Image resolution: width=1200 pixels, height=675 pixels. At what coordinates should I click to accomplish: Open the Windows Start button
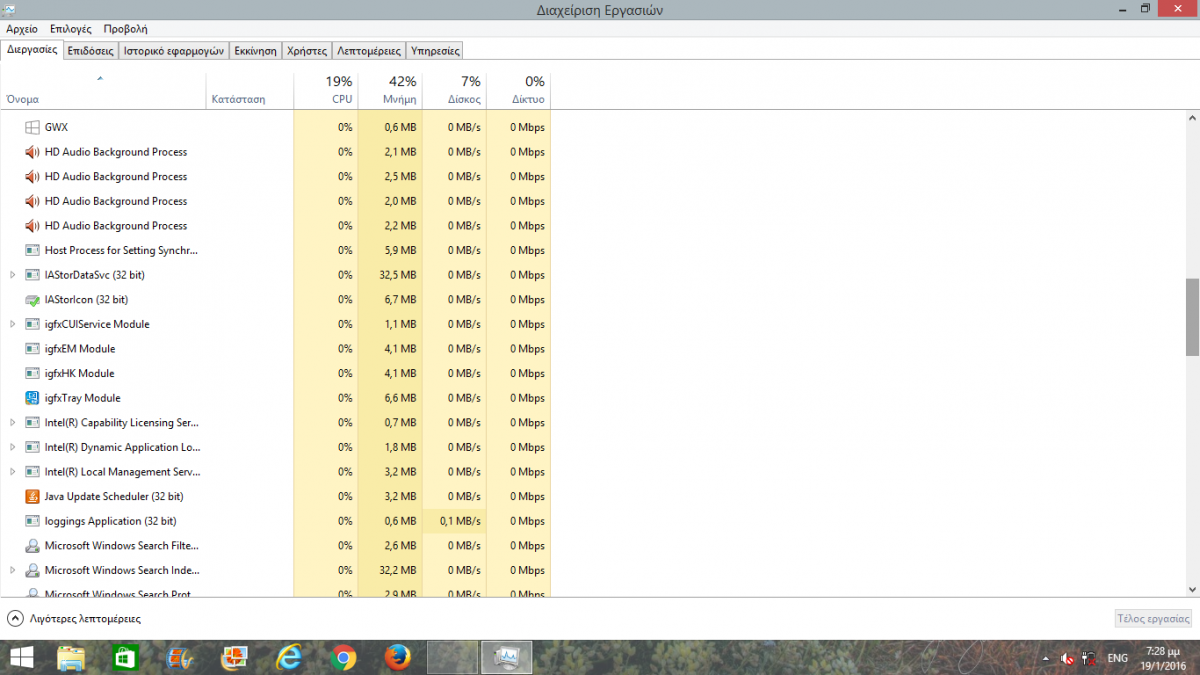coord(21,658)
